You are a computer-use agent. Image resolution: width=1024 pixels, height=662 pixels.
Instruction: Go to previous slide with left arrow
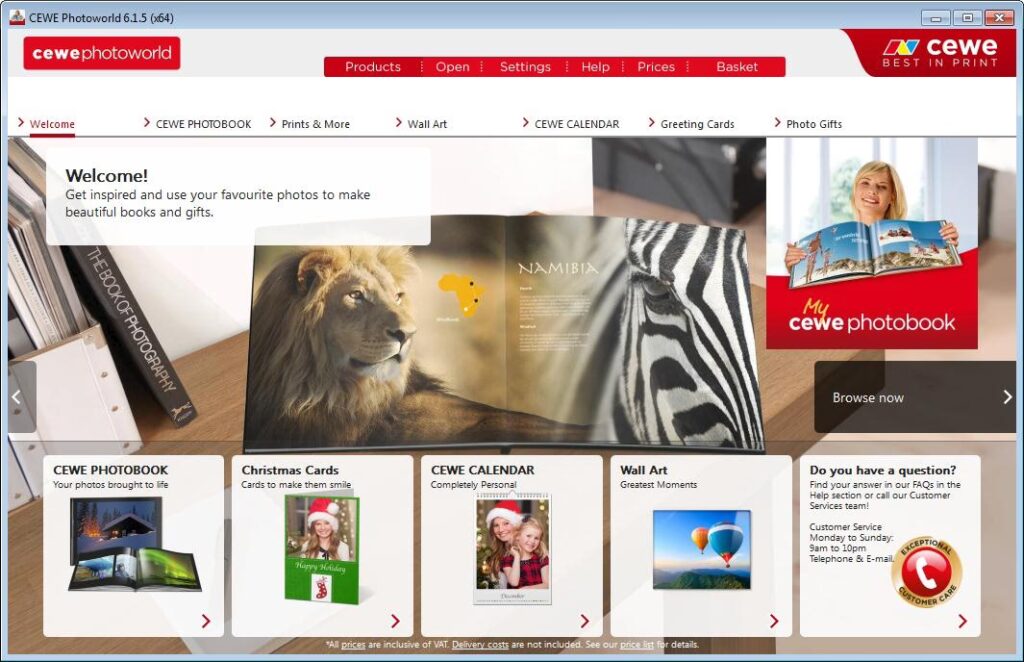[17, 397]
